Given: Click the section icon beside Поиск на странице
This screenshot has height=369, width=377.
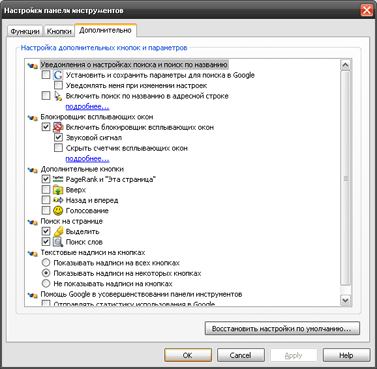Looking at the screenshot, I should [x=32, y=222].
